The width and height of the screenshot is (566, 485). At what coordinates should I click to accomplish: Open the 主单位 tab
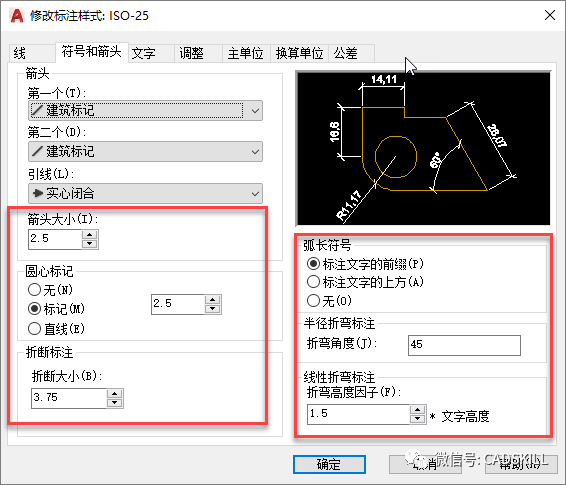point(246,53)
